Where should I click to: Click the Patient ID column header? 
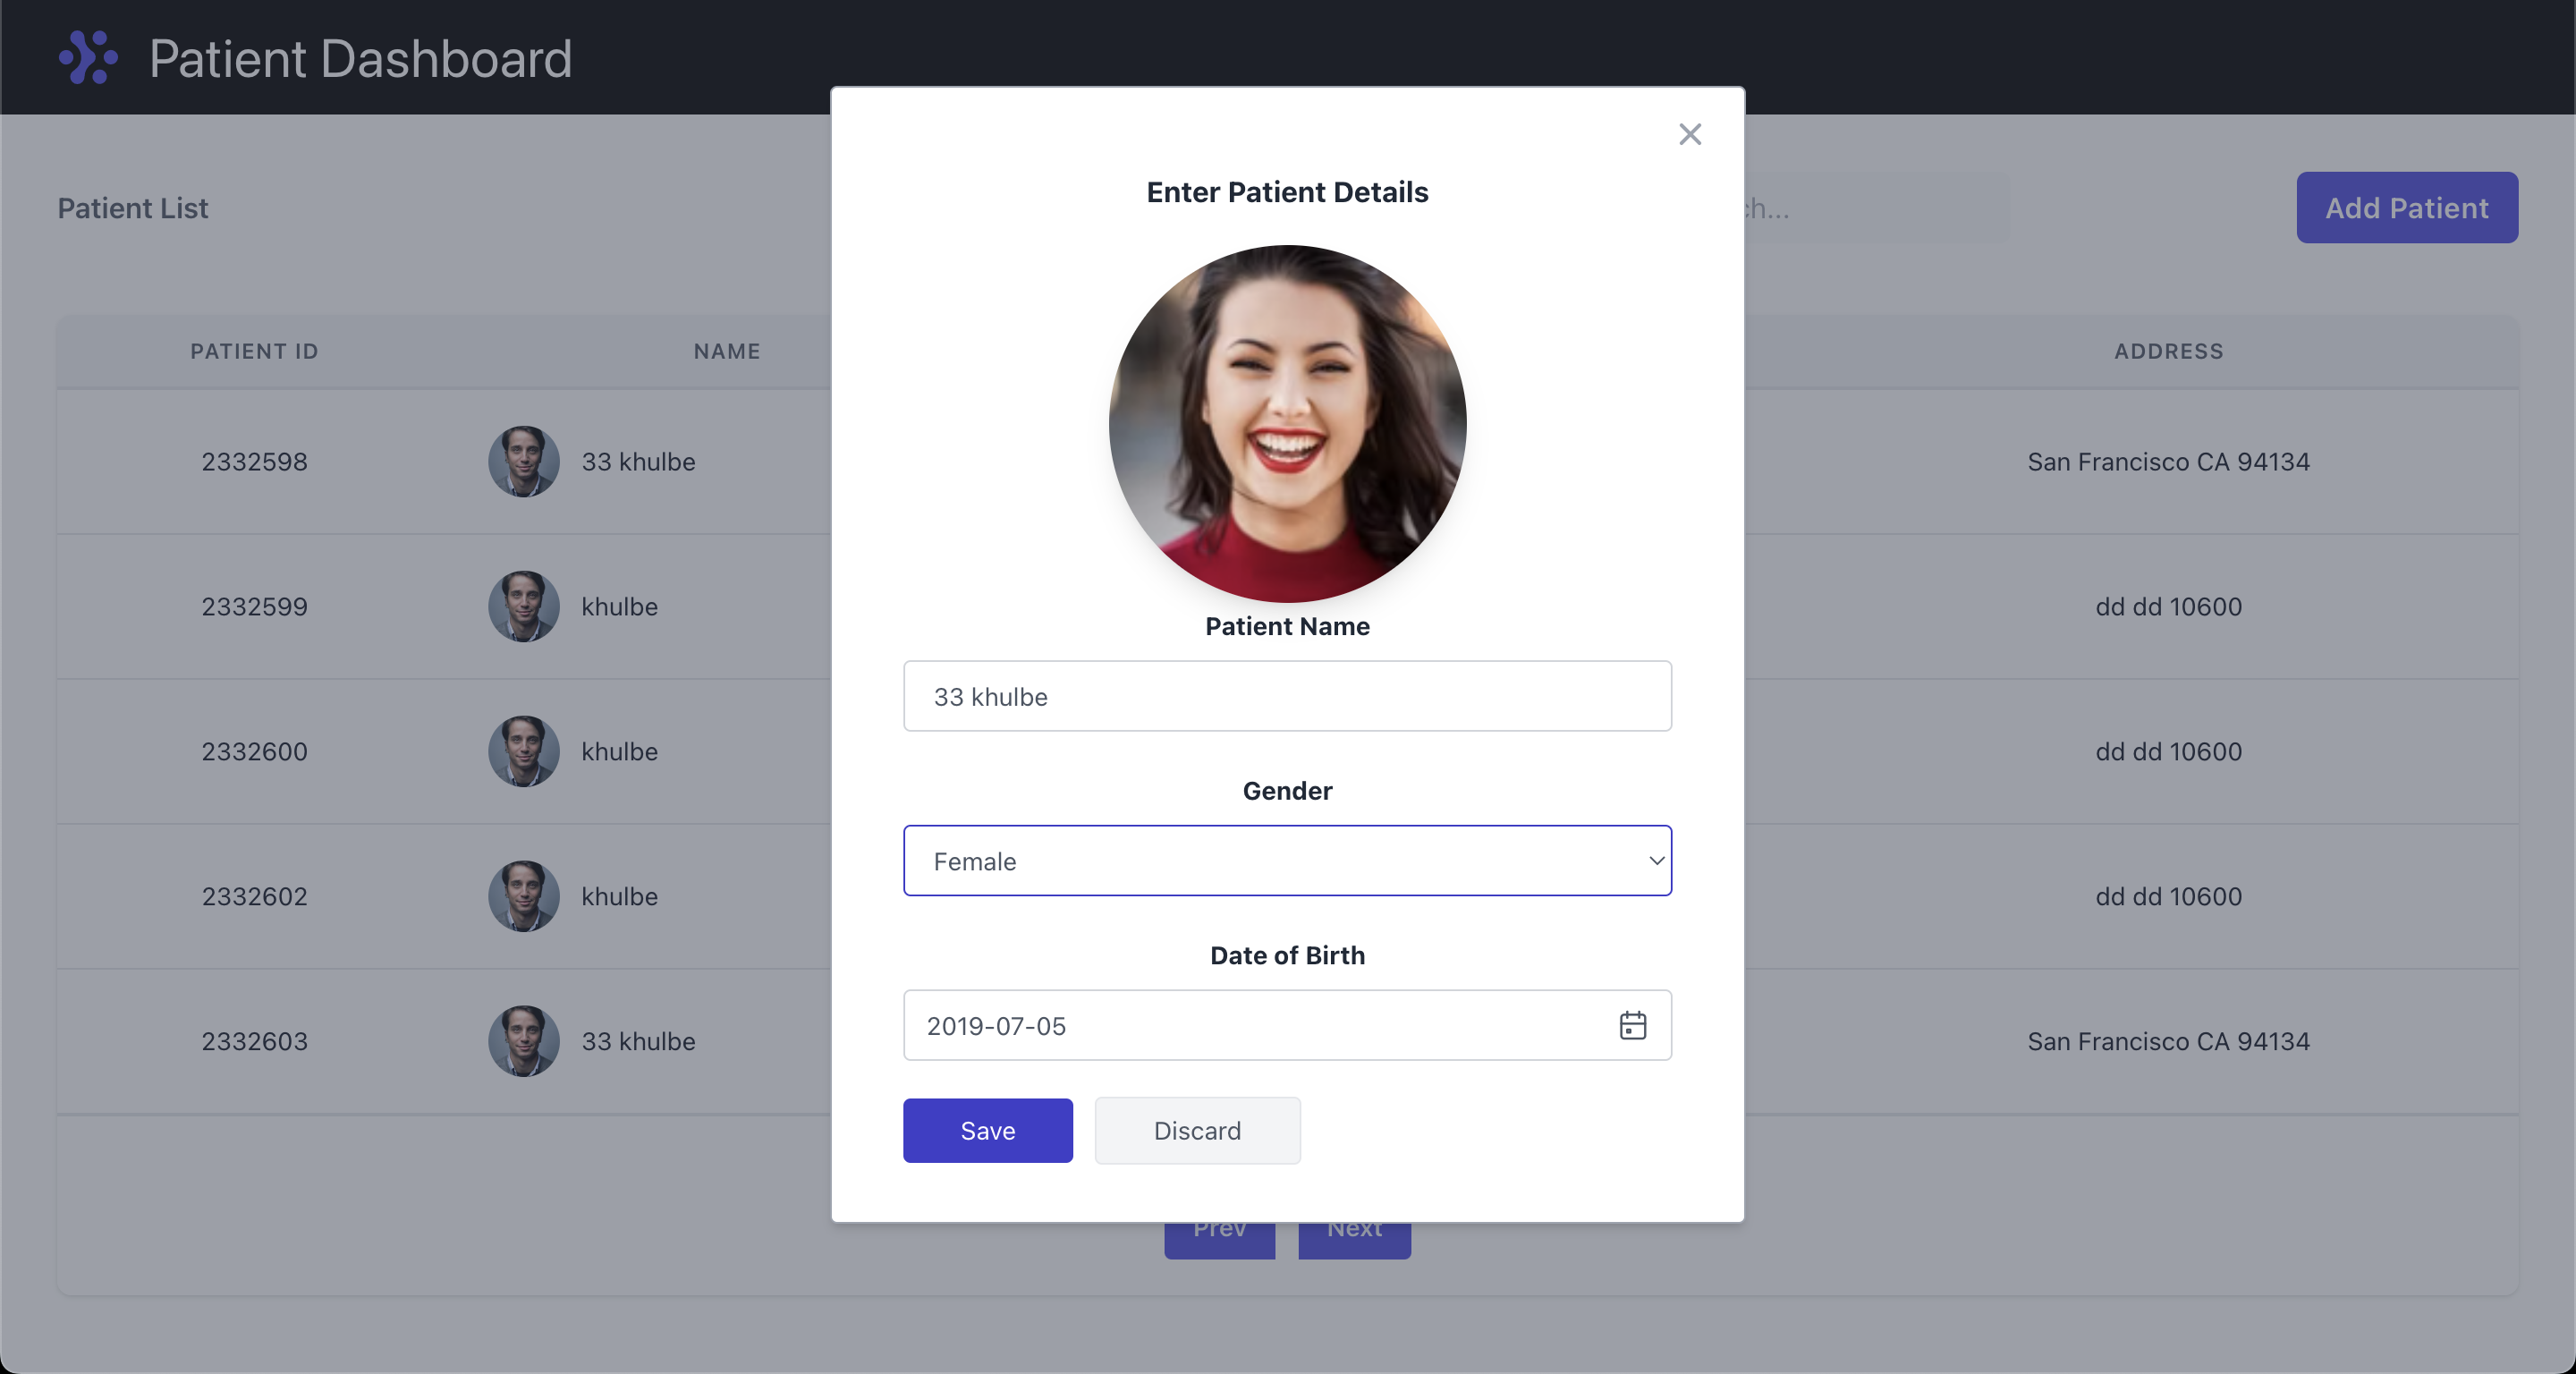254,351
